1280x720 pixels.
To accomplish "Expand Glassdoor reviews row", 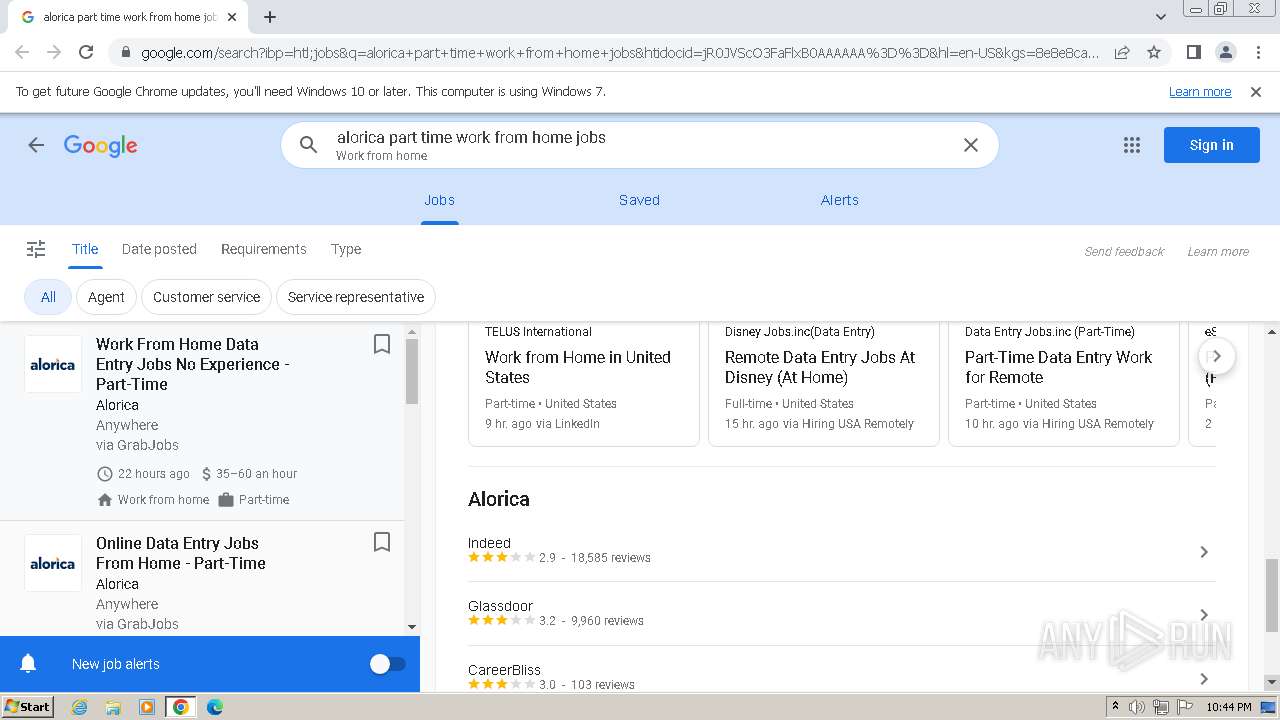I will 841,613.
